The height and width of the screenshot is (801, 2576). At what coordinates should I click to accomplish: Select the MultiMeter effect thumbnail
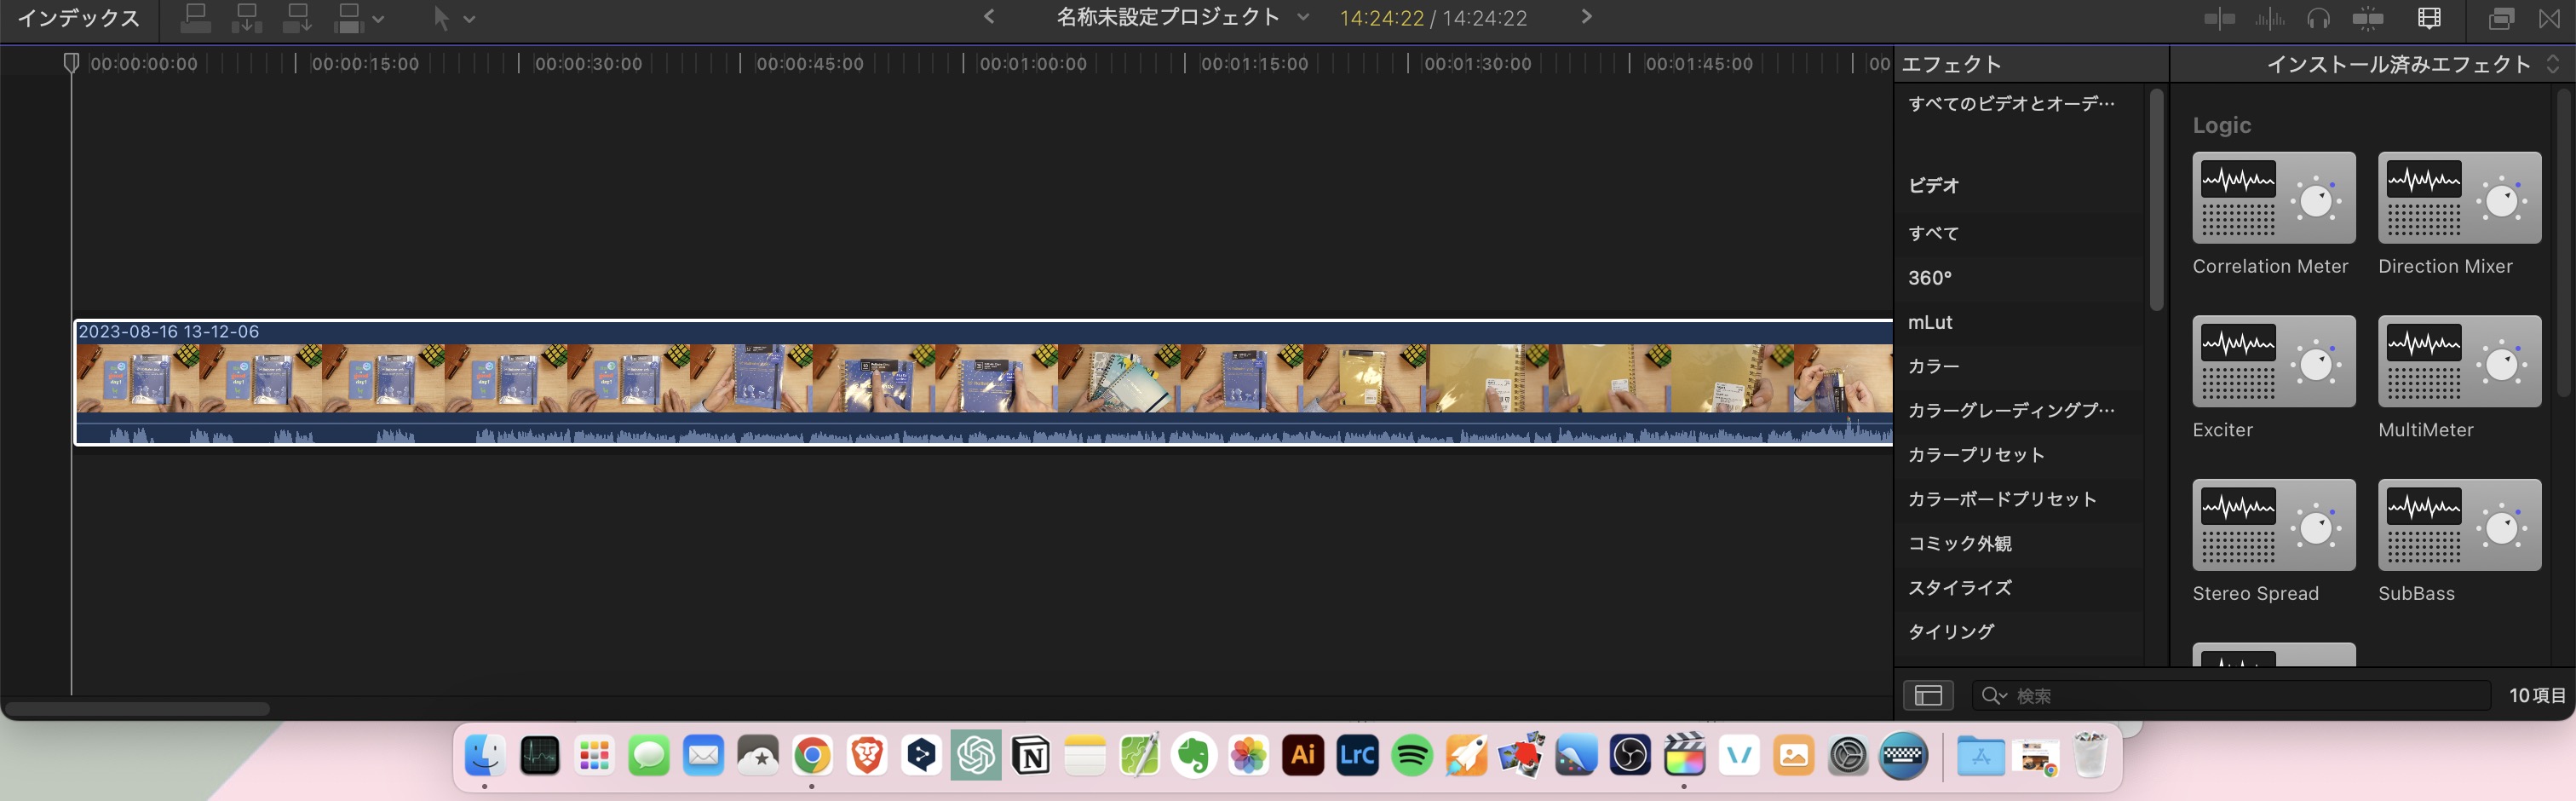[2459, 361]
